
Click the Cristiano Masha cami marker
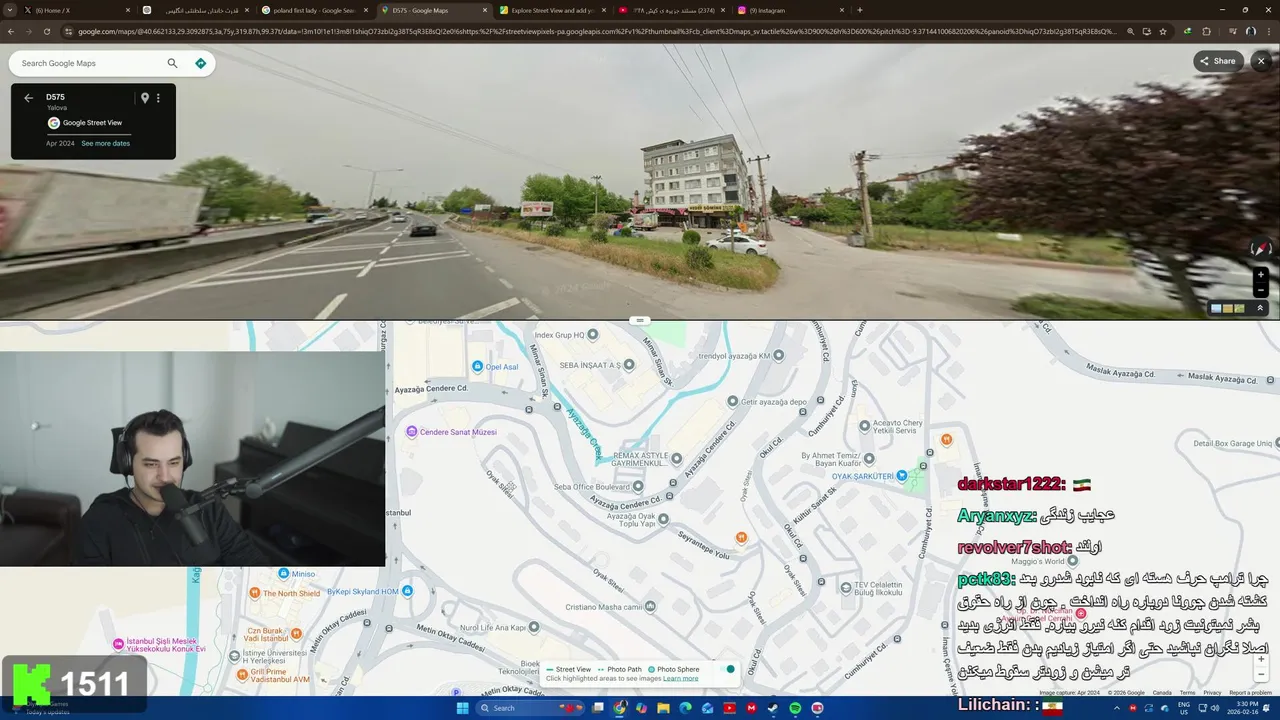tap(651, 606)
